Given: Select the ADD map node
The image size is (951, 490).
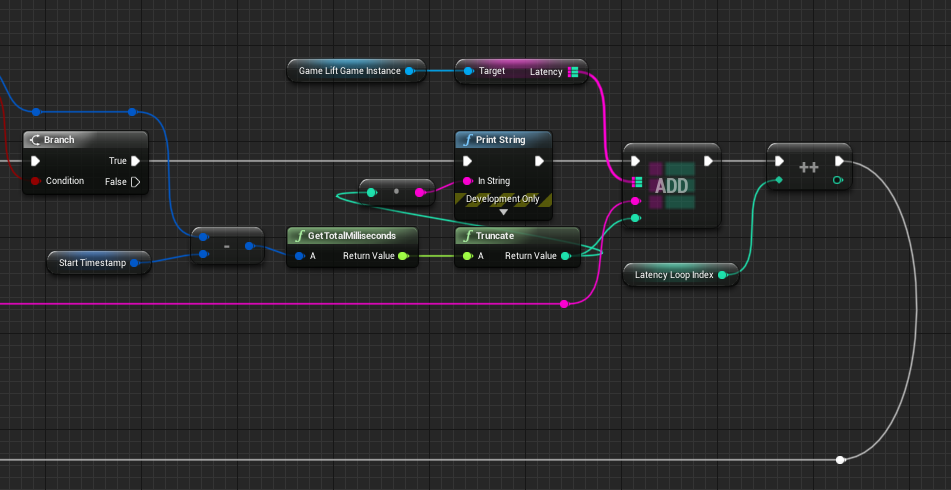Looking at the screenshot, I should pyautogui.click(x=672, y=186).
